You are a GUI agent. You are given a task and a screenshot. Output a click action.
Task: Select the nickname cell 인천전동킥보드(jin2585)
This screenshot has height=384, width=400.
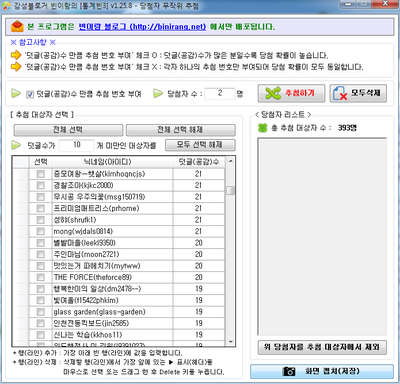point(113,323)
